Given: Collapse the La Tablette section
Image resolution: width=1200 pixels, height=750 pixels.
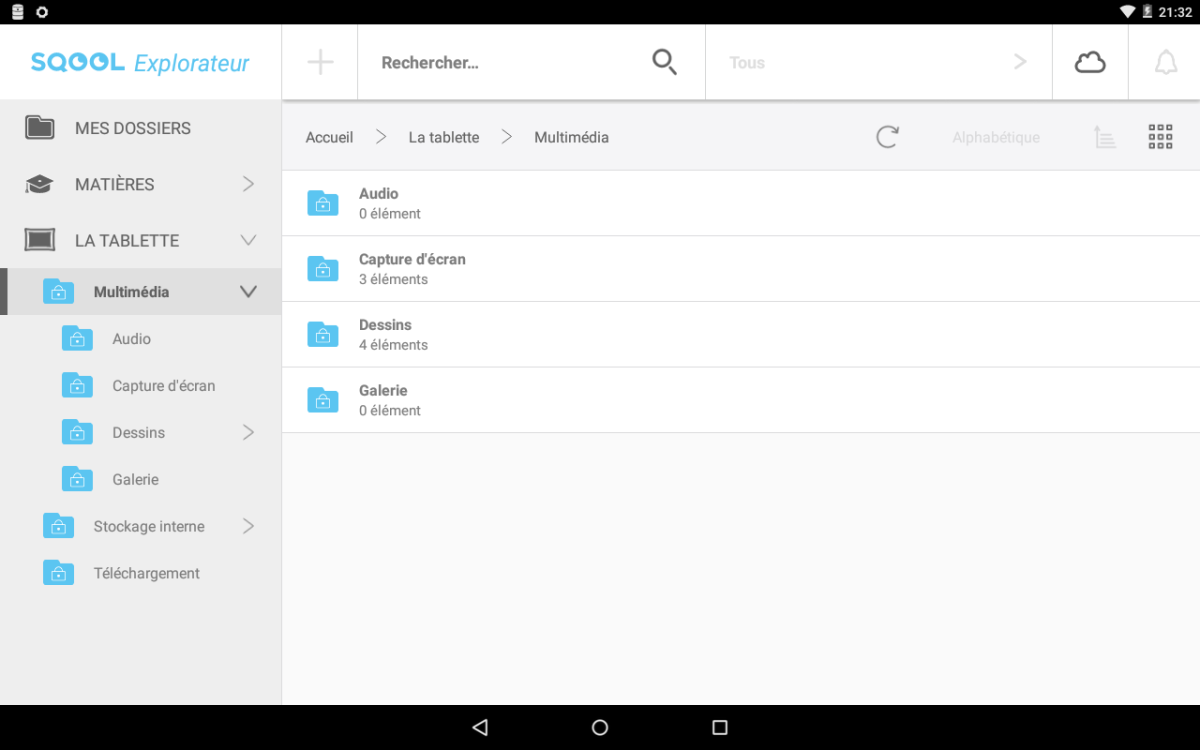Looking at the screenshot, I should point(248,240).
